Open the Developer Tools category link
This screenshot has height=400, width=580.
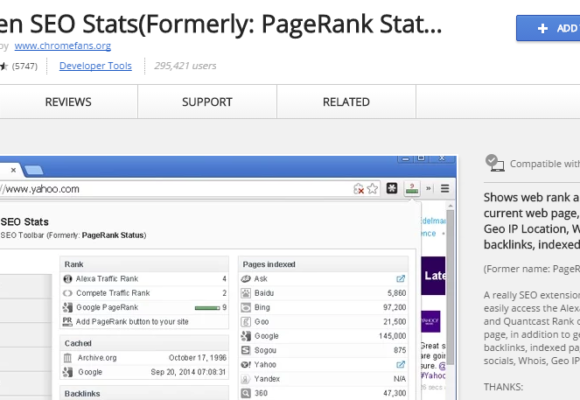[x=95, y=66]
